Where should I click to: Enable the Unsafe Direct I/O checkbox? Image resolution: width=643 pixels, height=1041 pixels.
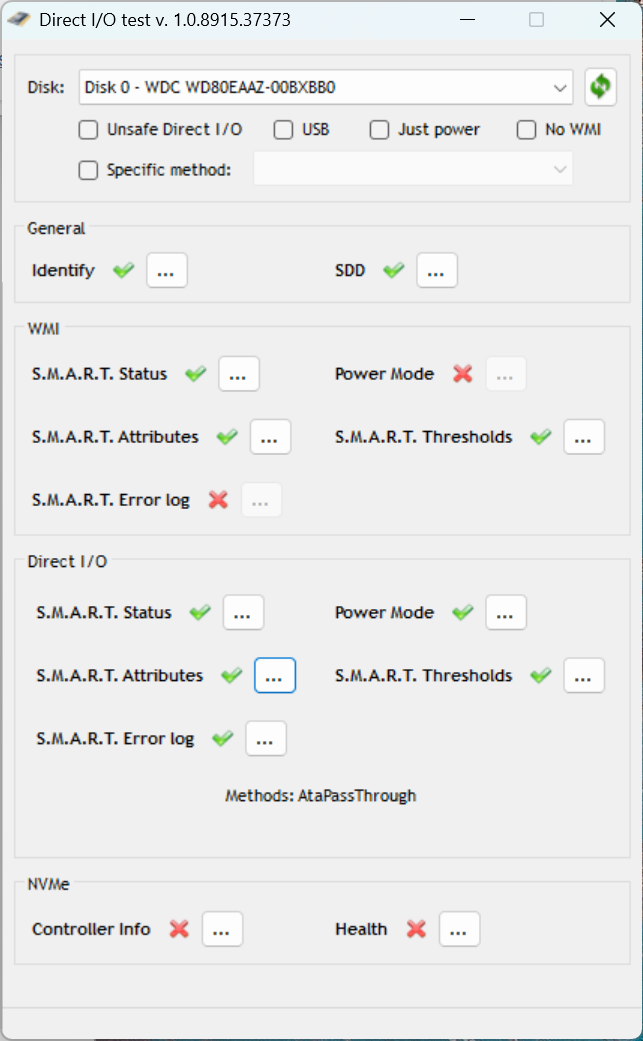(x=88, y=130)
